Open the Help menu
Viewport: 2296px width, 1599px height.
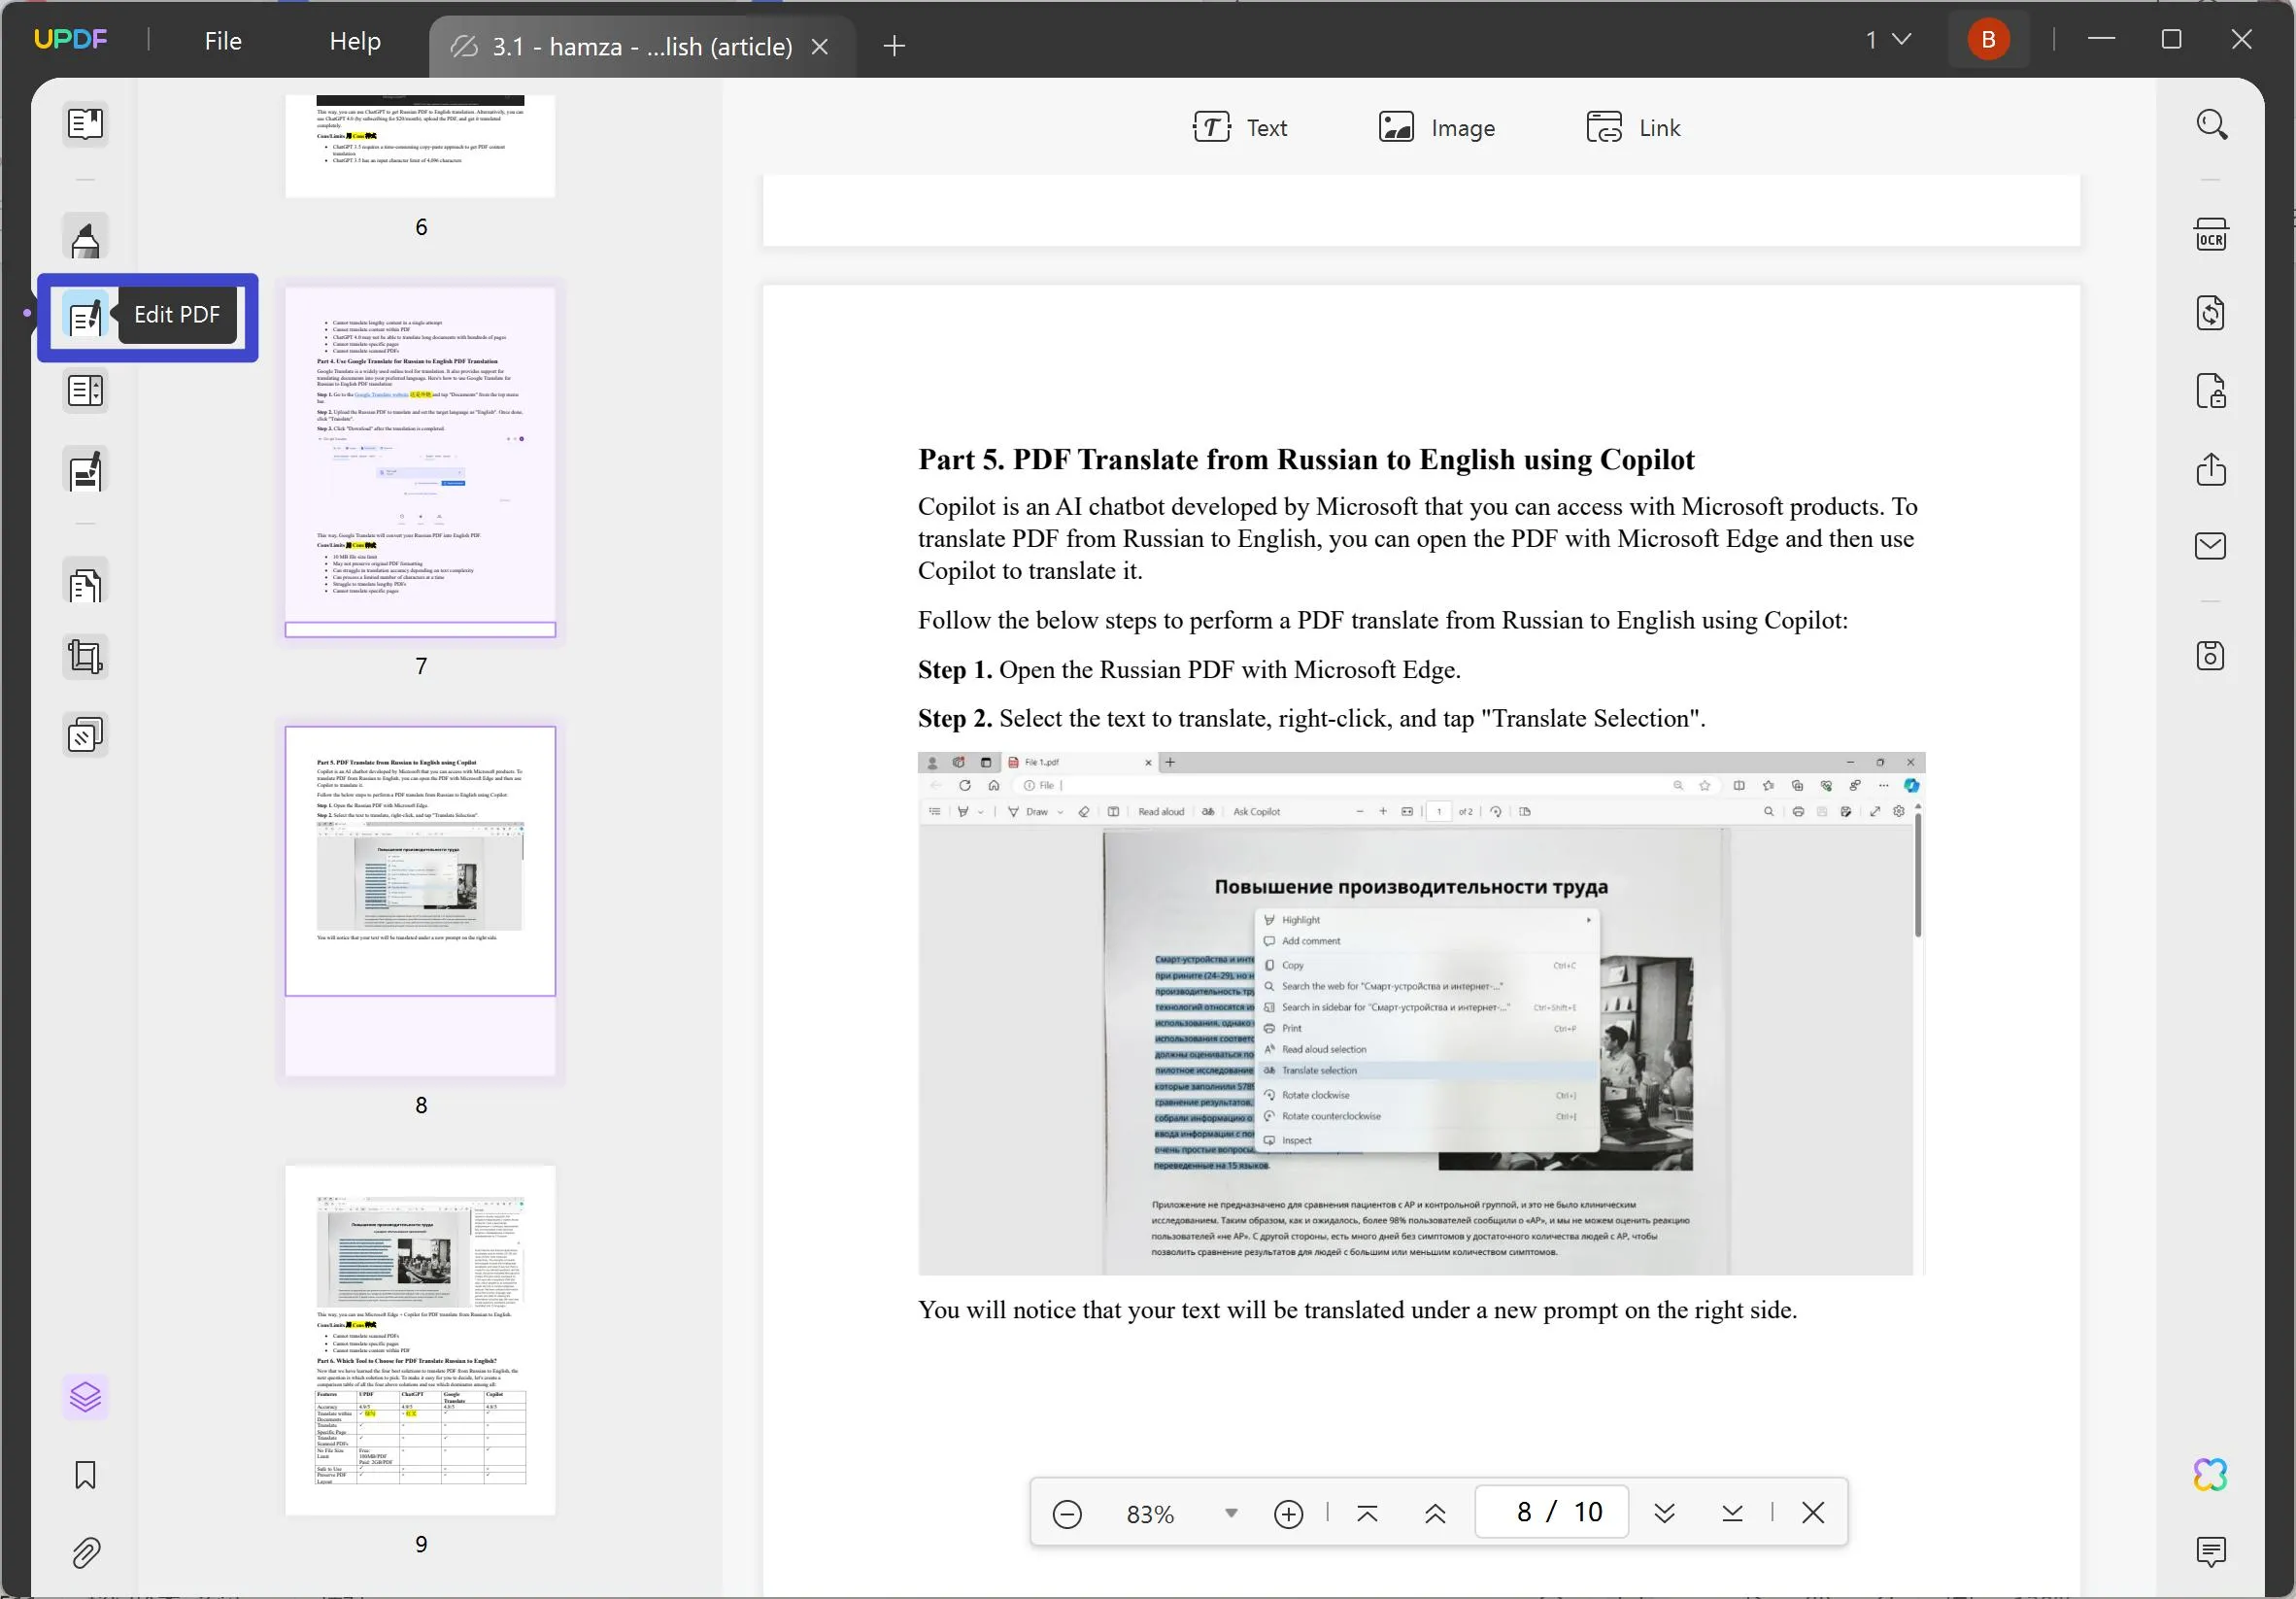[355, 41]
